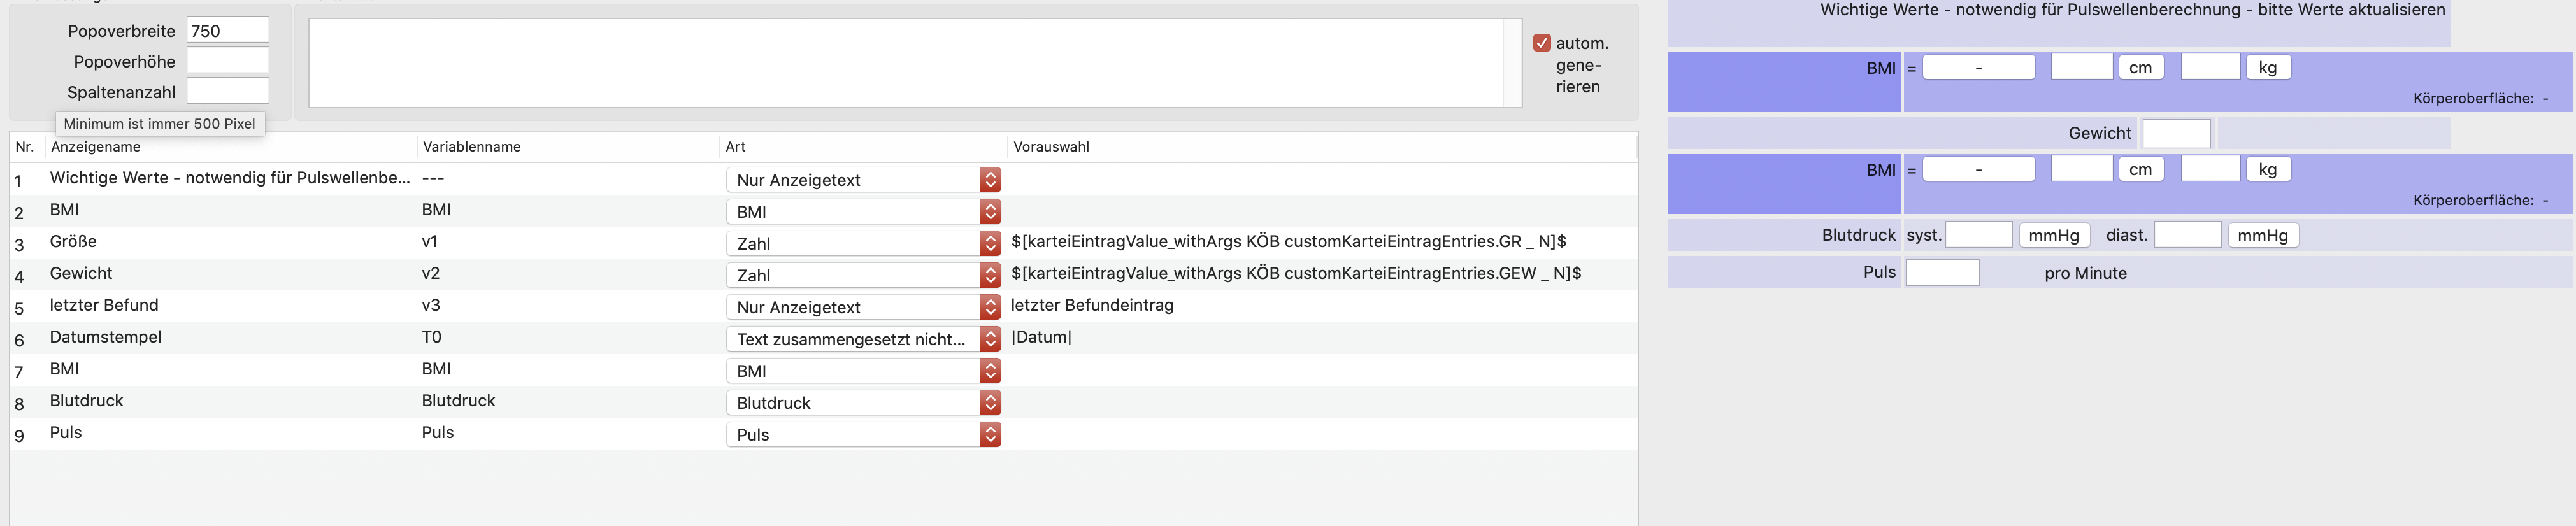2576x526 pixels.
Task: Click the second BMI height field before cm
Action: click(2081, 169)
